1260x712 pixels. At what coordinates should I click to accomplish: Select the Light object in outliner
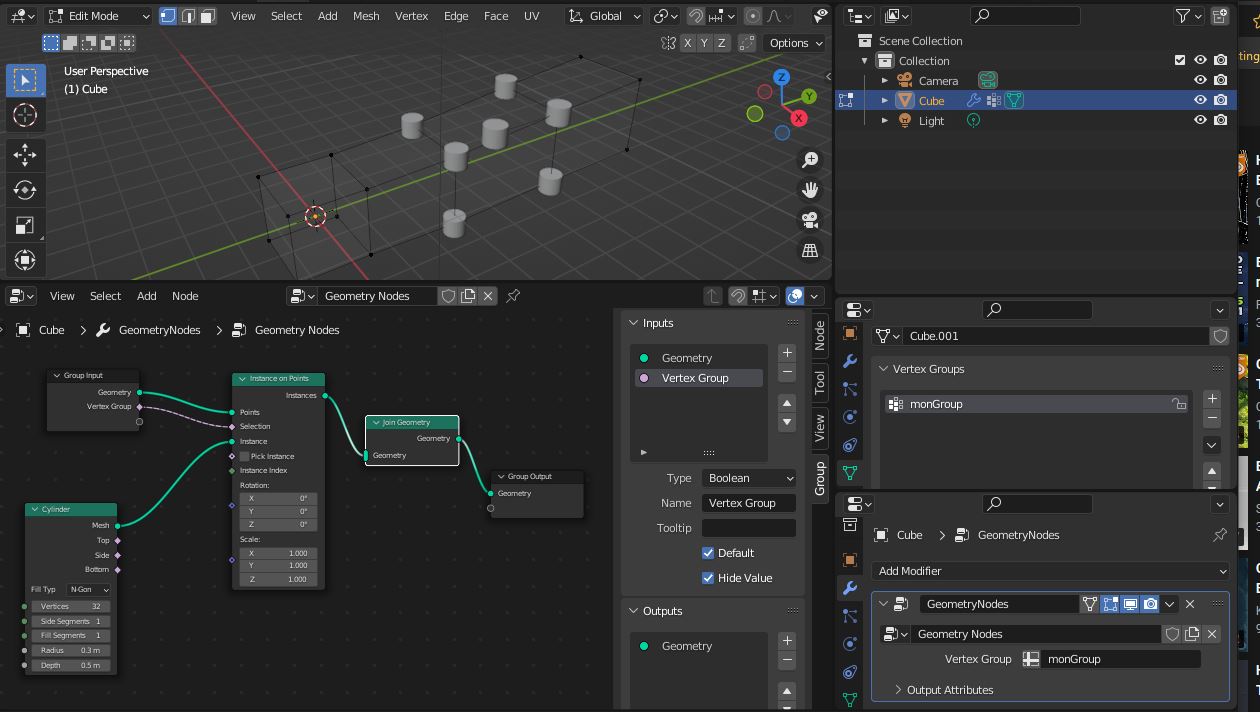pyautogui.click(x=931, y=120)
